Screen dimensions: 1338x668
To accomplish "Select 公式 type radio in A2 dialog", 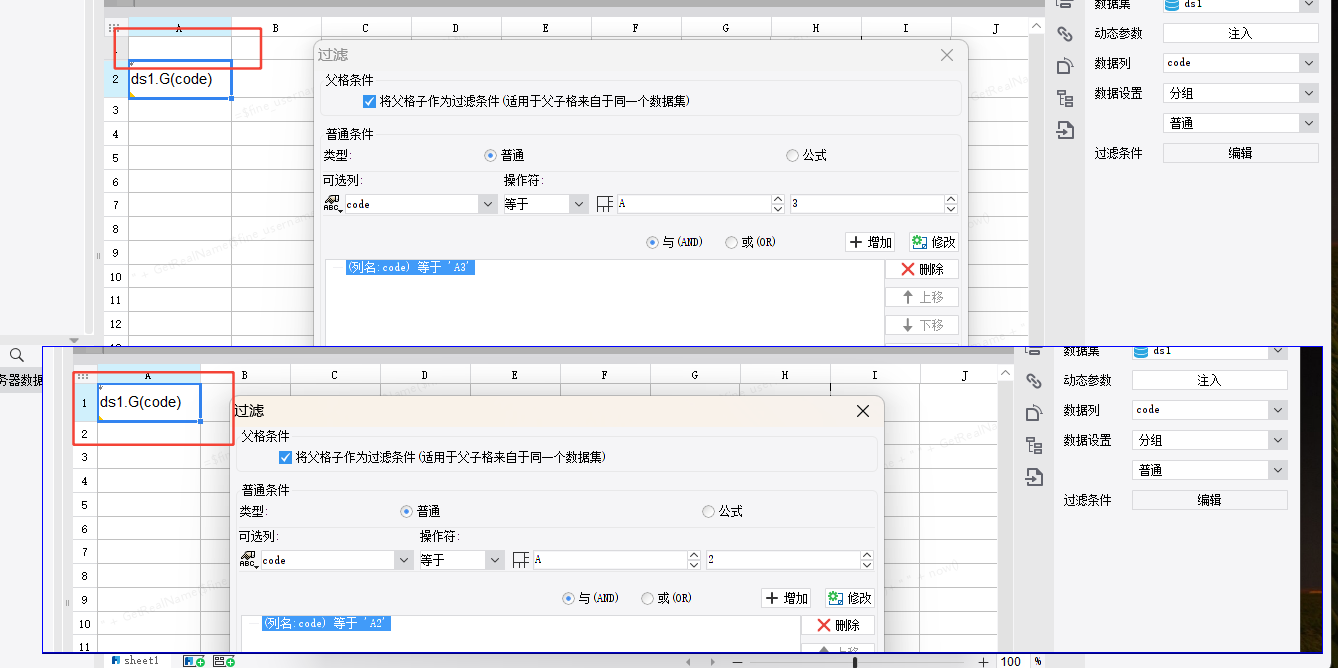I will coord(708,511).
